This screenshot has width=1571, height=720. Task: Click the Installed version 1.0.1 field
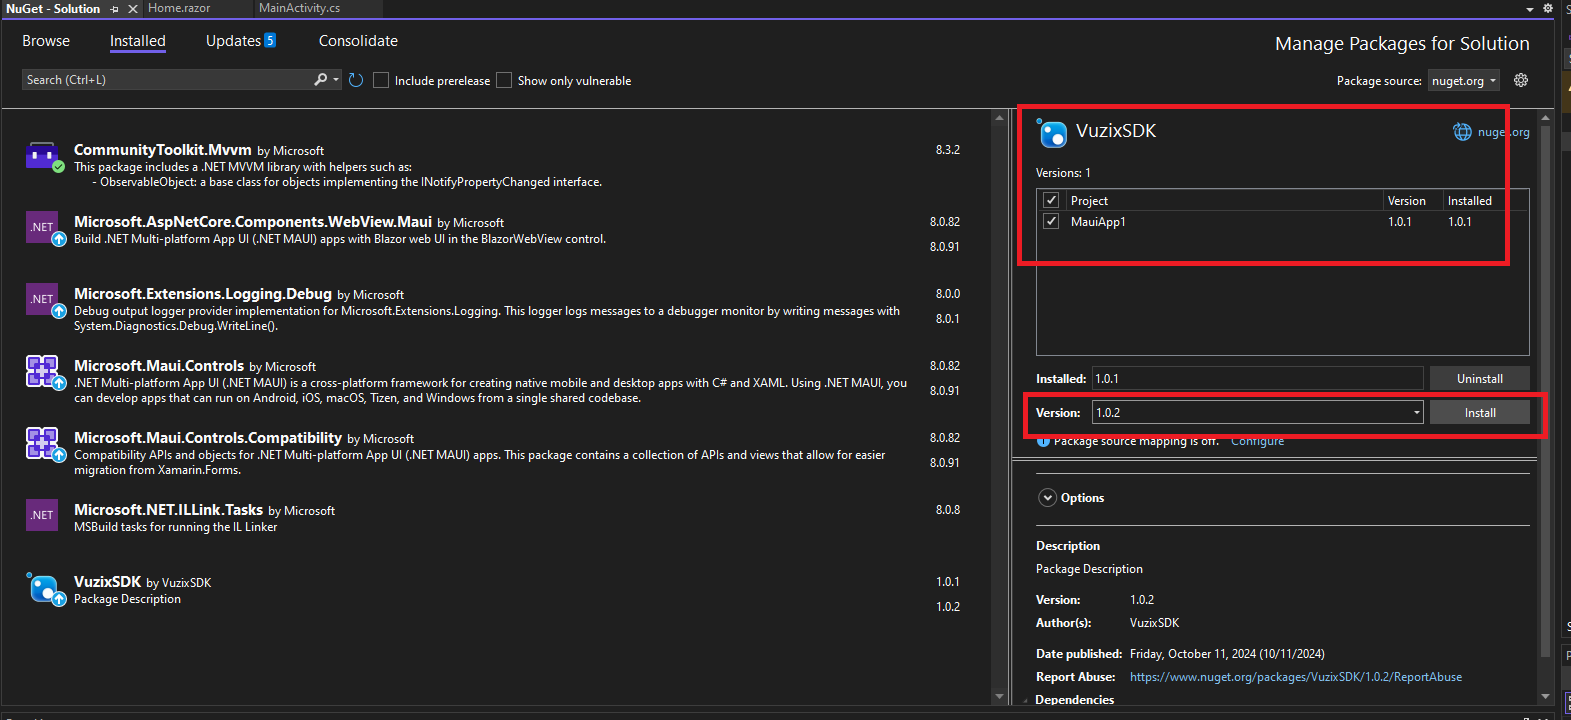(1257, 379)
